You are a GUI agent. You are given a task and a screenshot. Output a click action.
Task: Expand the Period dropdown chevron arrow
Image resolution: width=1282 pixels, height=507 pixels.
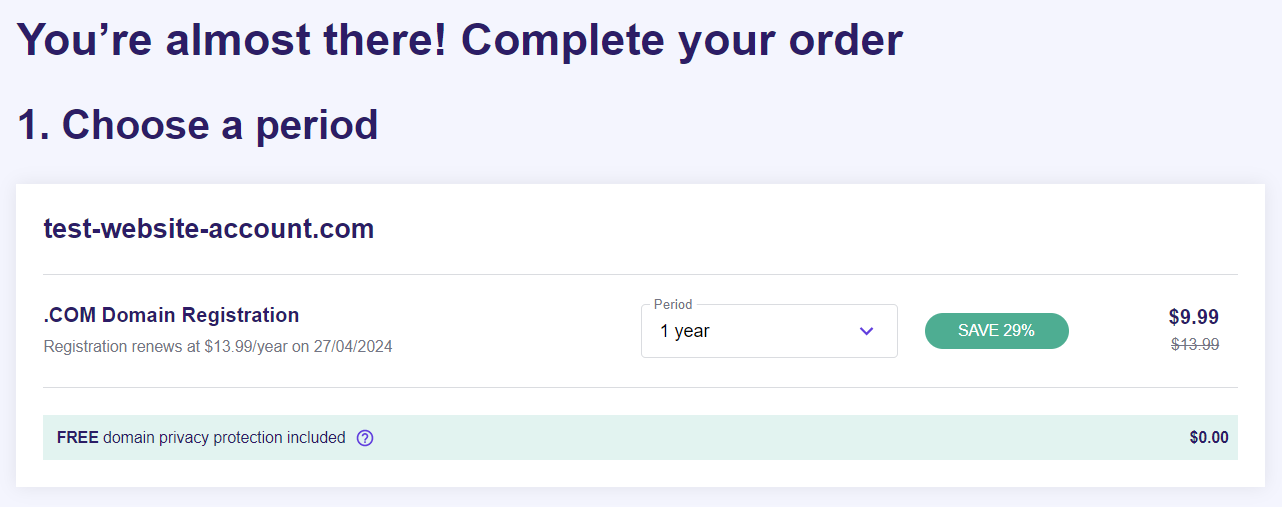(x=867, y=331)
